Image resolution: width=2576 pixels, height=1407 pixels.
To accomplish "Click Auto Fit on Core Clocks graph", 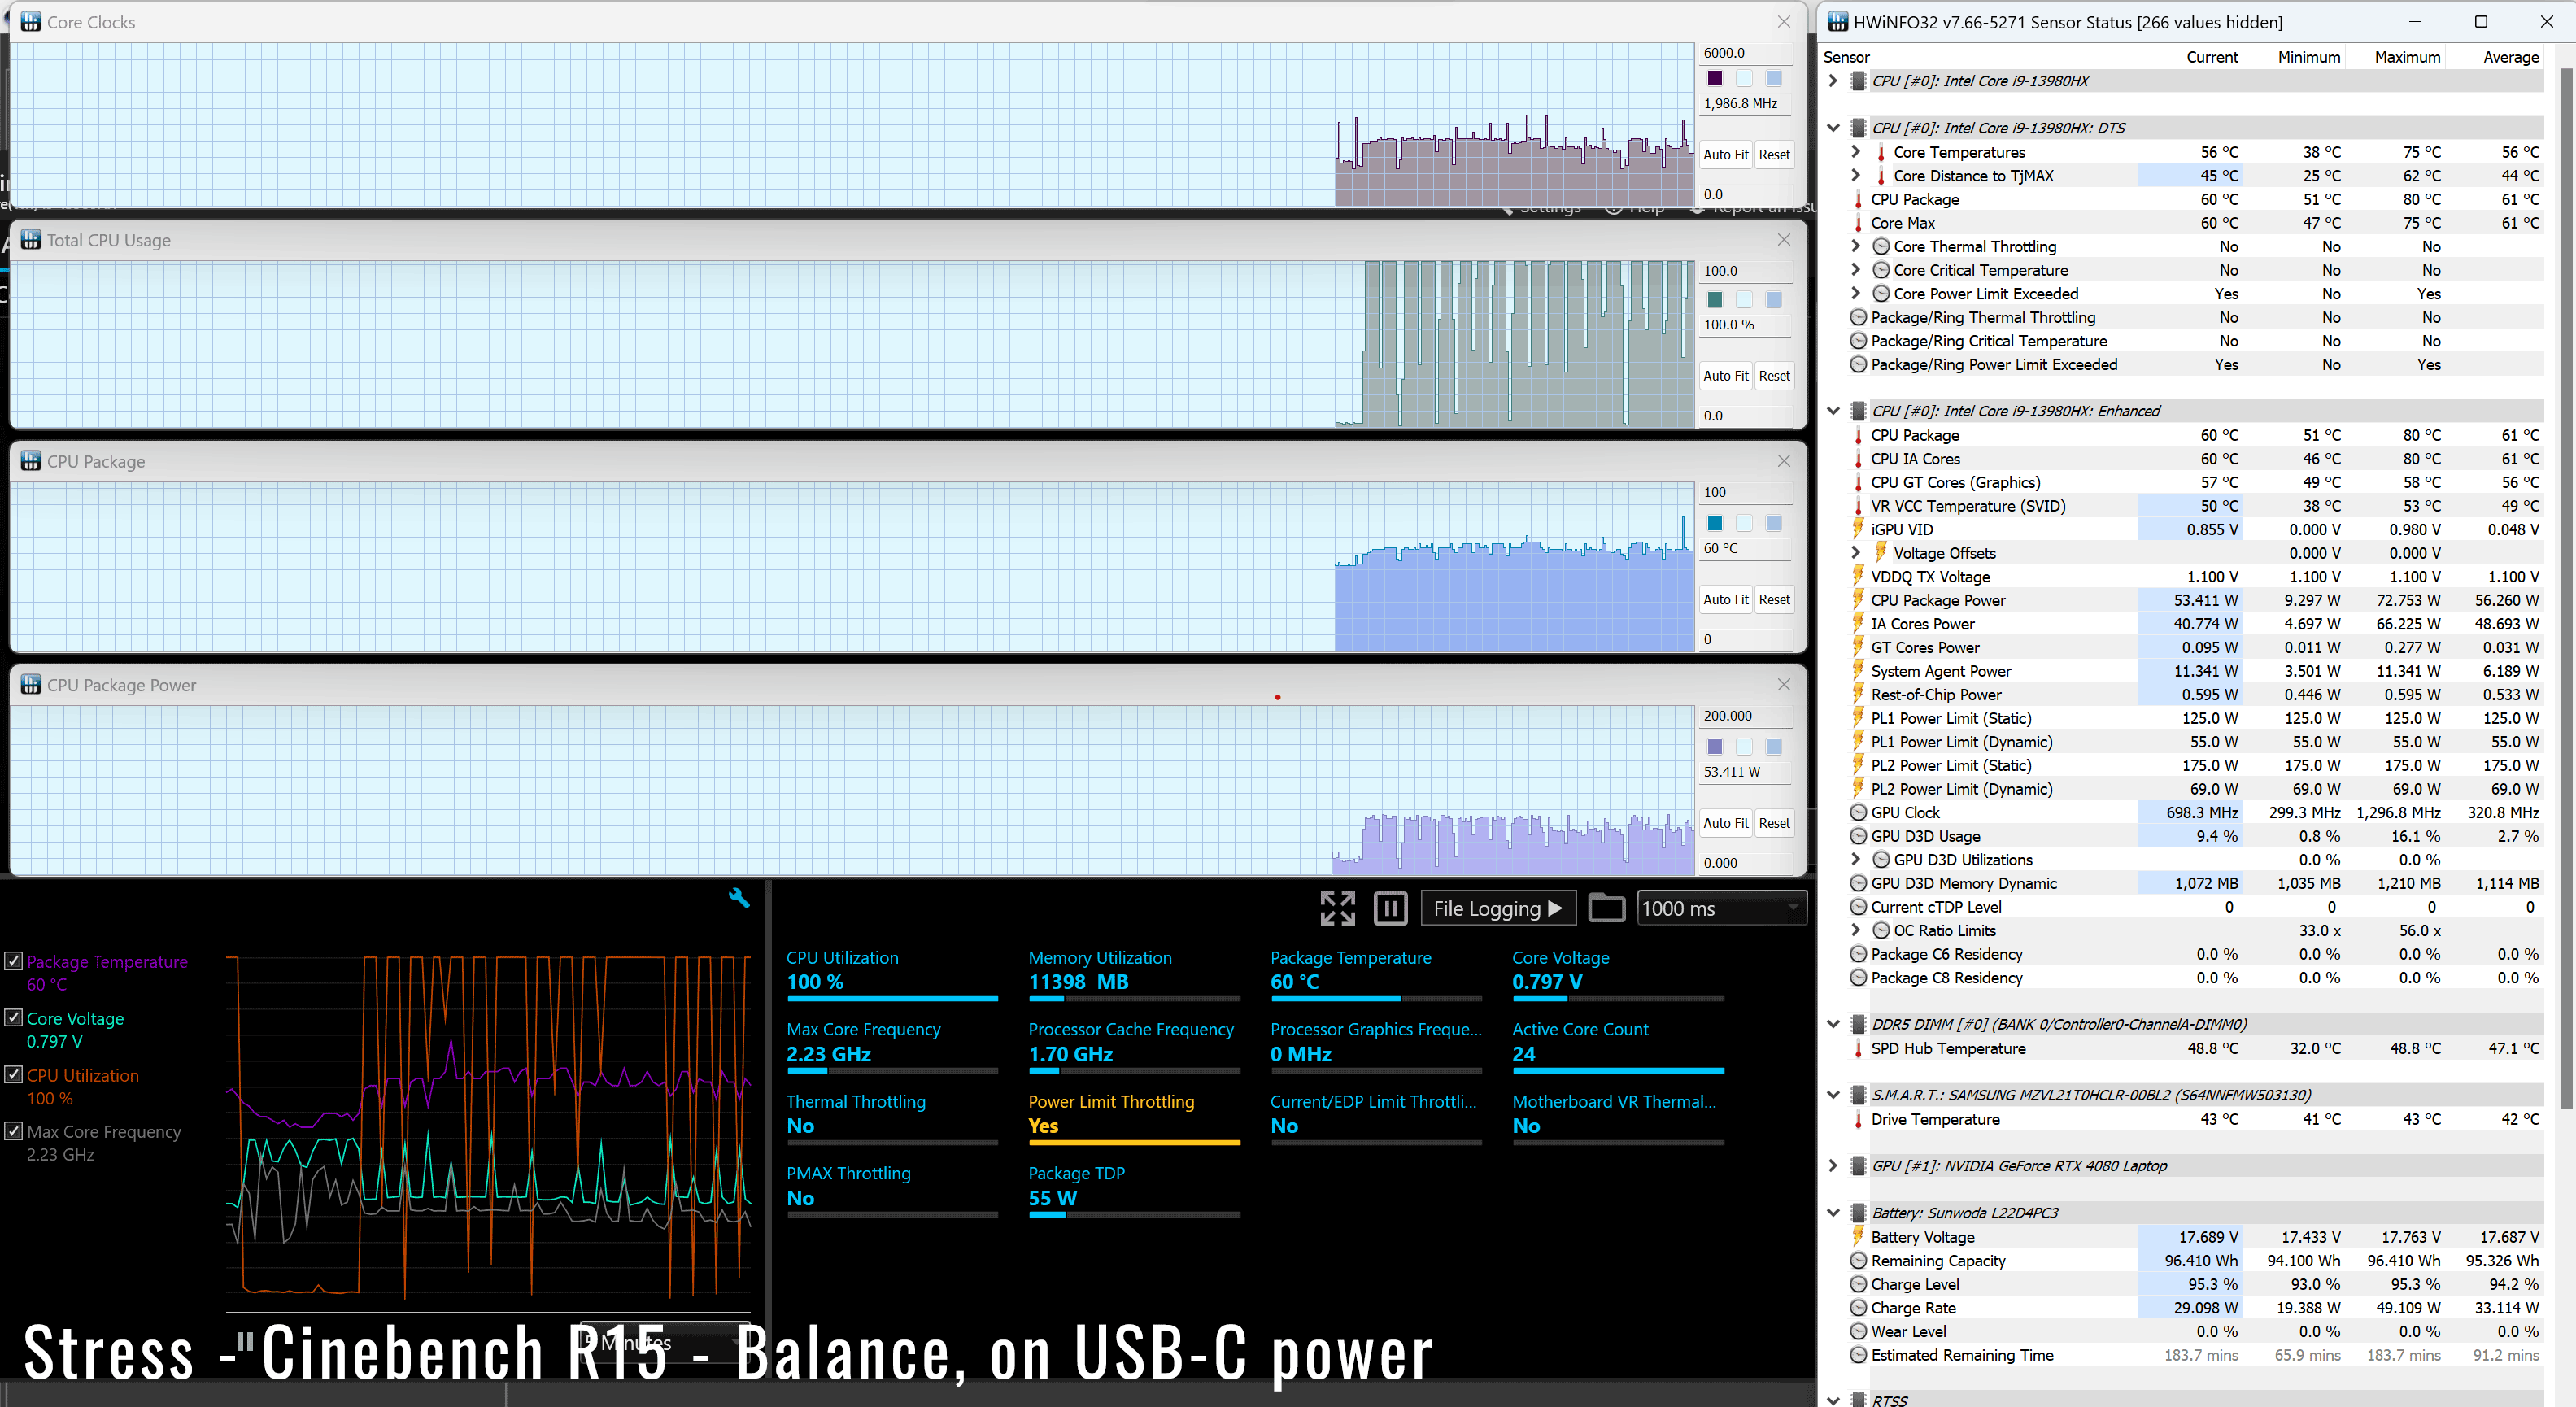I will pos(1725,155).
